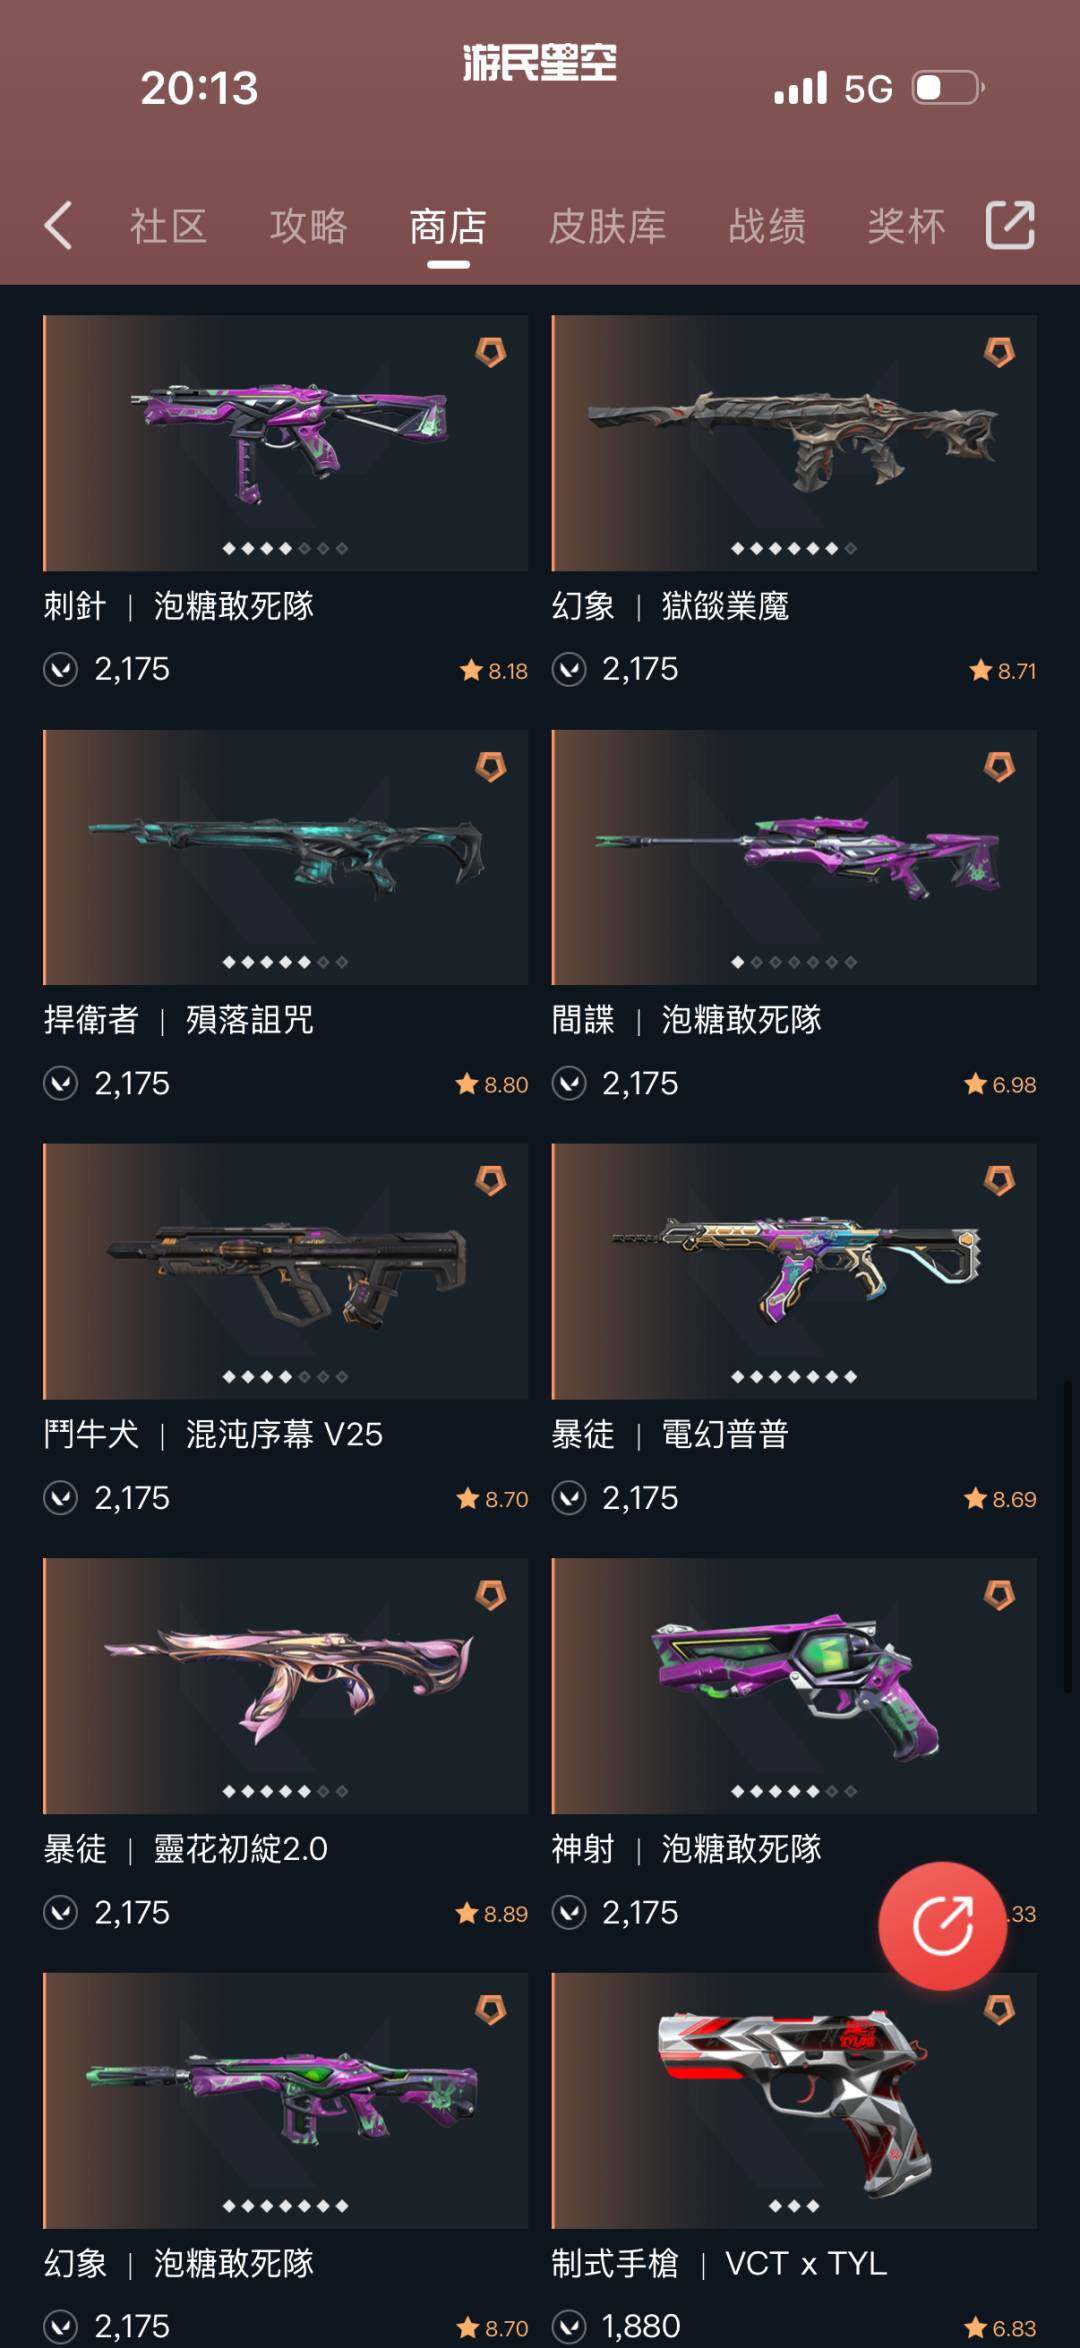Tap the tier badge on 幻象 獄燄業魔 card
The height and width of the screenshot is (2348, 1080).
999,352
